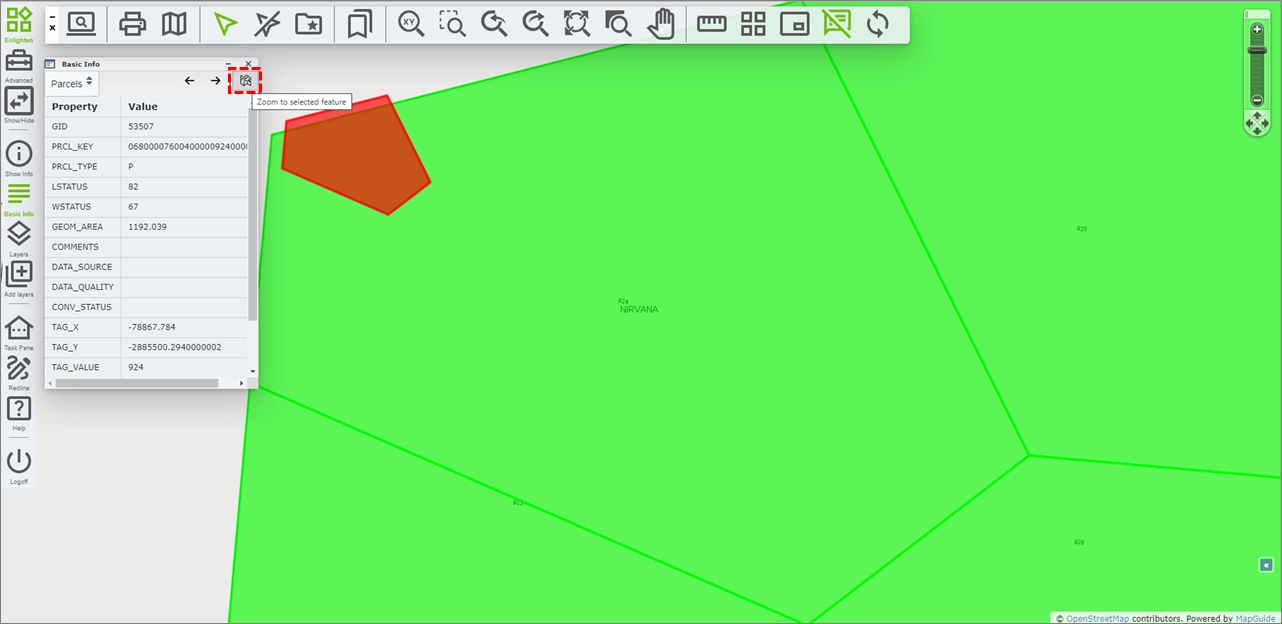Toggle the Show/Hide sidebar button
The image size is (1282, 624).
[x=19, y=101]
